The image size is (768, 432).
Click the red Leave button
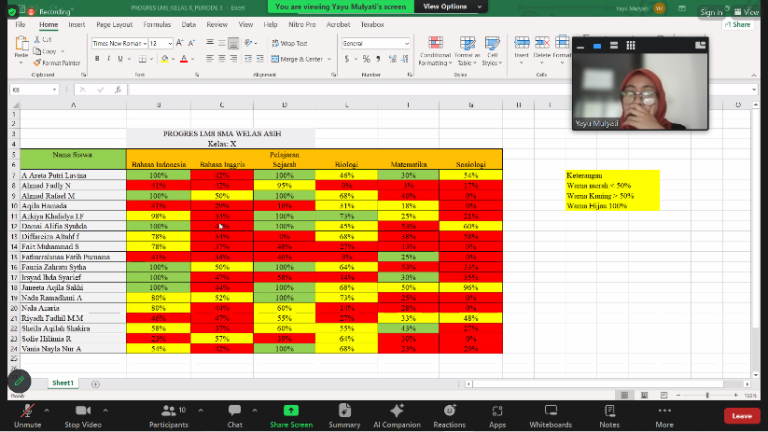click(741, 415)
